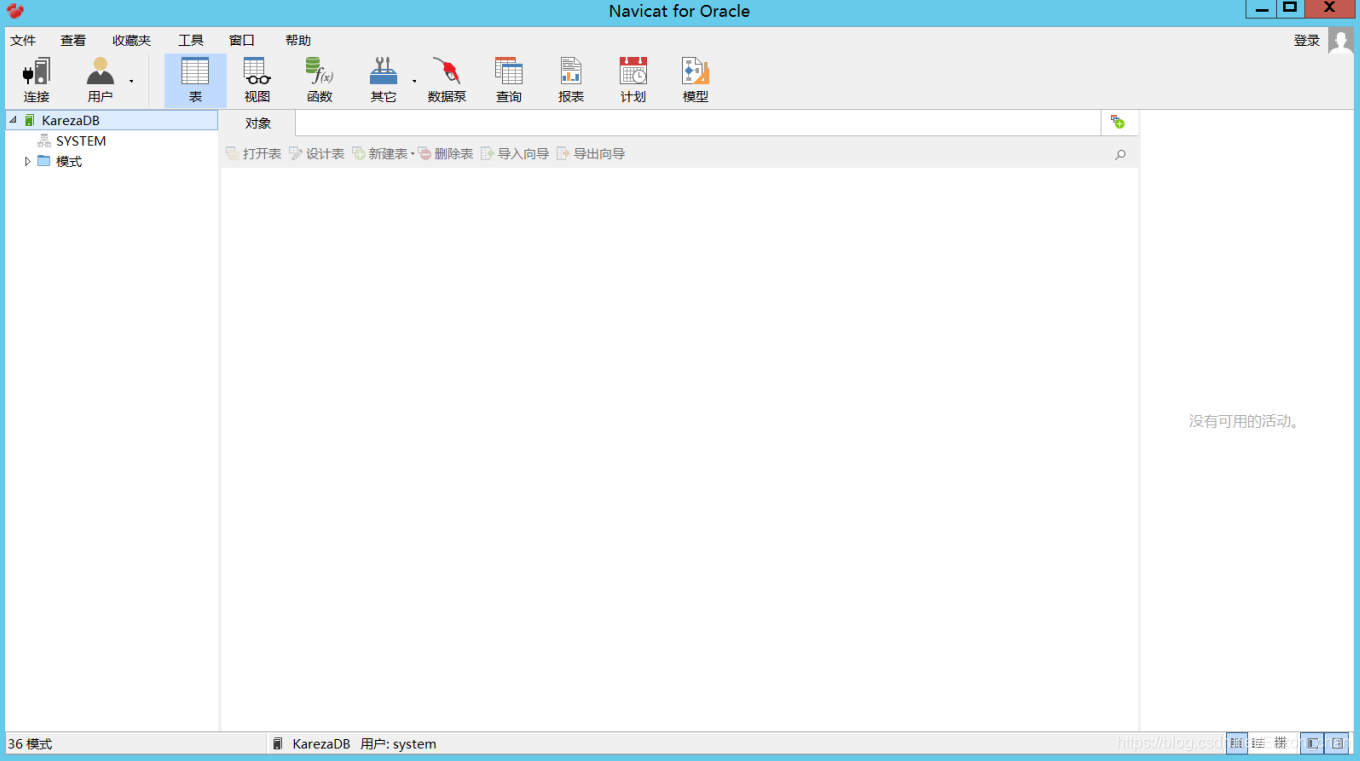Select the 对象 (Objects) tab
1360x761 pixels.
258,123
